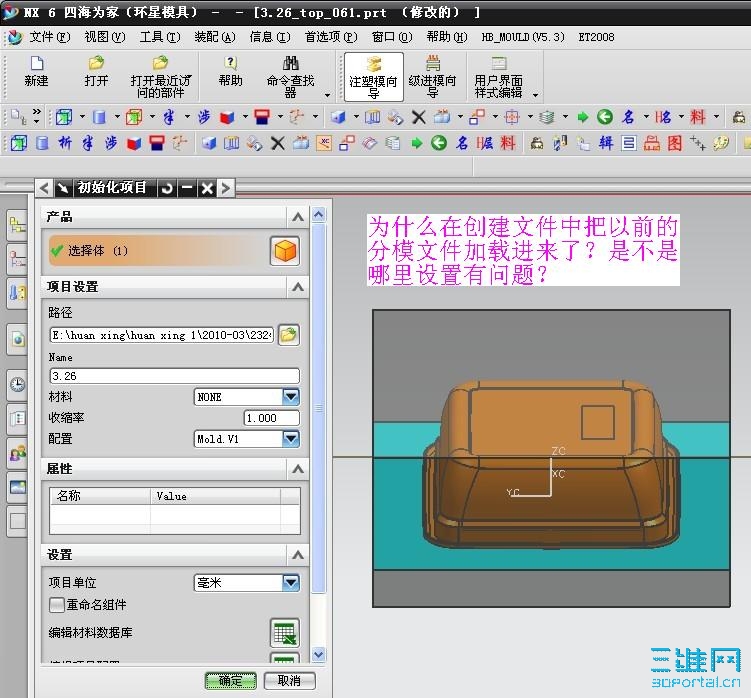Open 用户界面样式编辑 UI styler
The height and width of the screenshot is (698, 751).
[499, 77]
